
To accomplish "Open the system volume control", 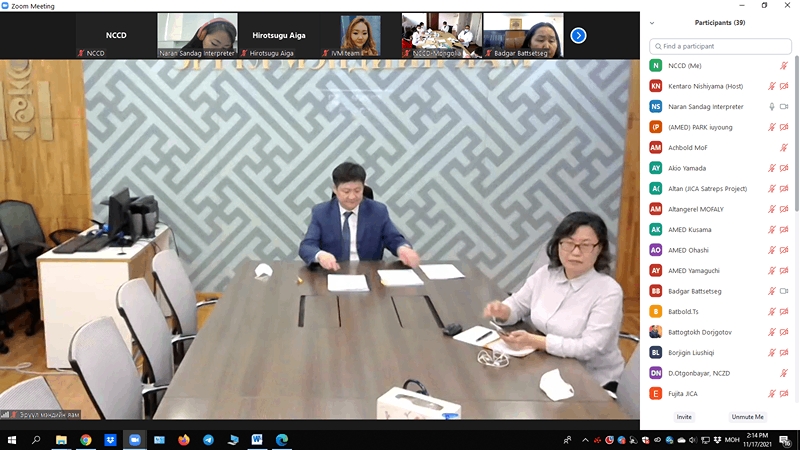I will pyautogui.click(x=693, y=440).
